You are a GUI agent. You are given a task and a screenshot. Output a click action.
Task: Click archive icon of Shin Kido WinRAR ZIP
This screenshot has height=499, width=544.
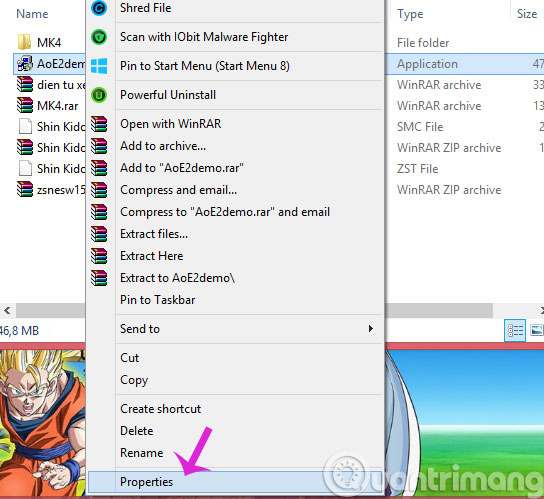click(x=25, y=147)
